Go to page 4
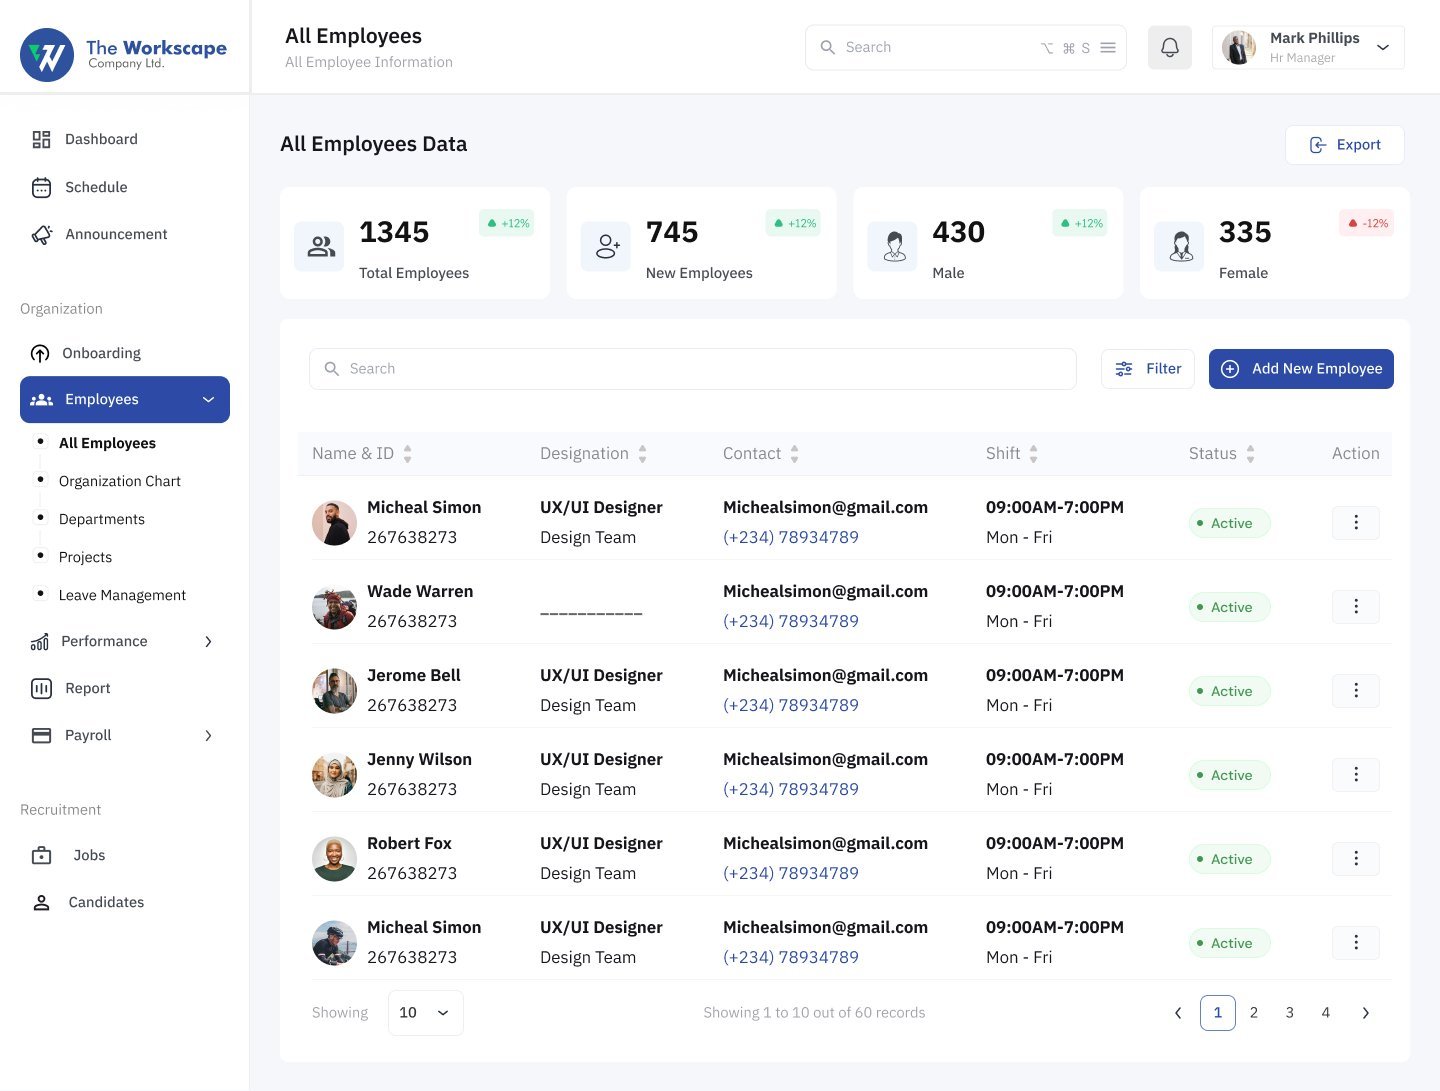This screenshot has width=1440, height=1091. (1326, 1013)
